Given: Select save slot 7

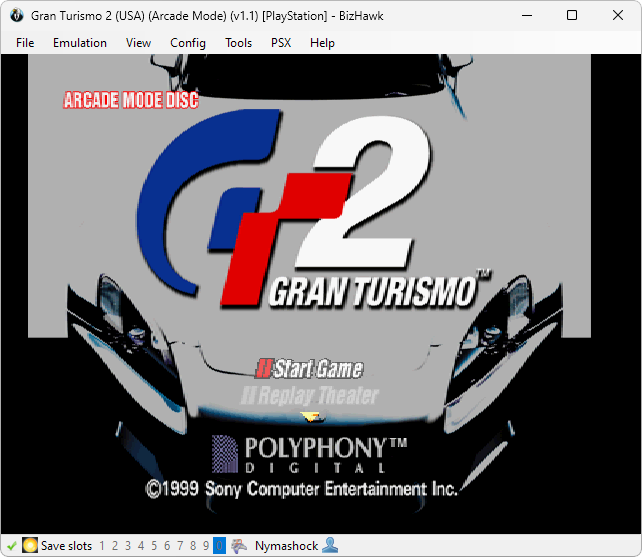Looking at the screenshot, I should tap(180, 546).
